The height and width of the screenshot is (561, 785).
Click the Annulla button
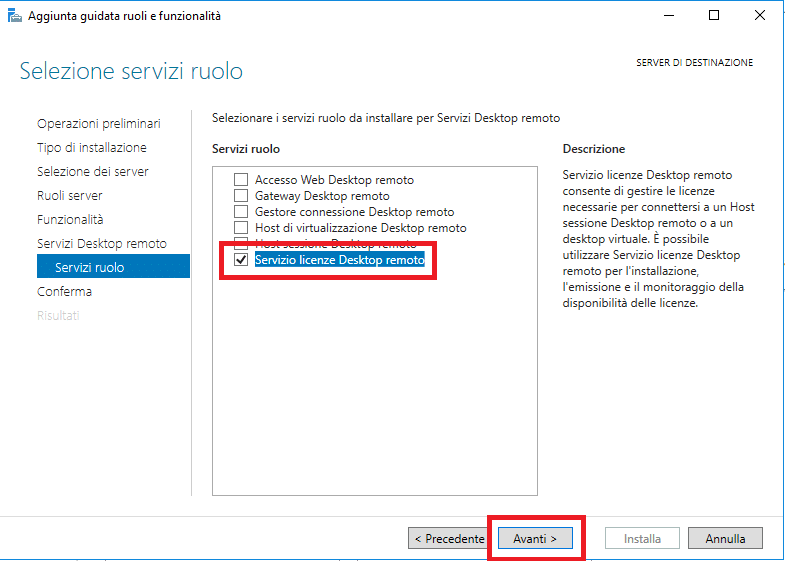[725, 538]
